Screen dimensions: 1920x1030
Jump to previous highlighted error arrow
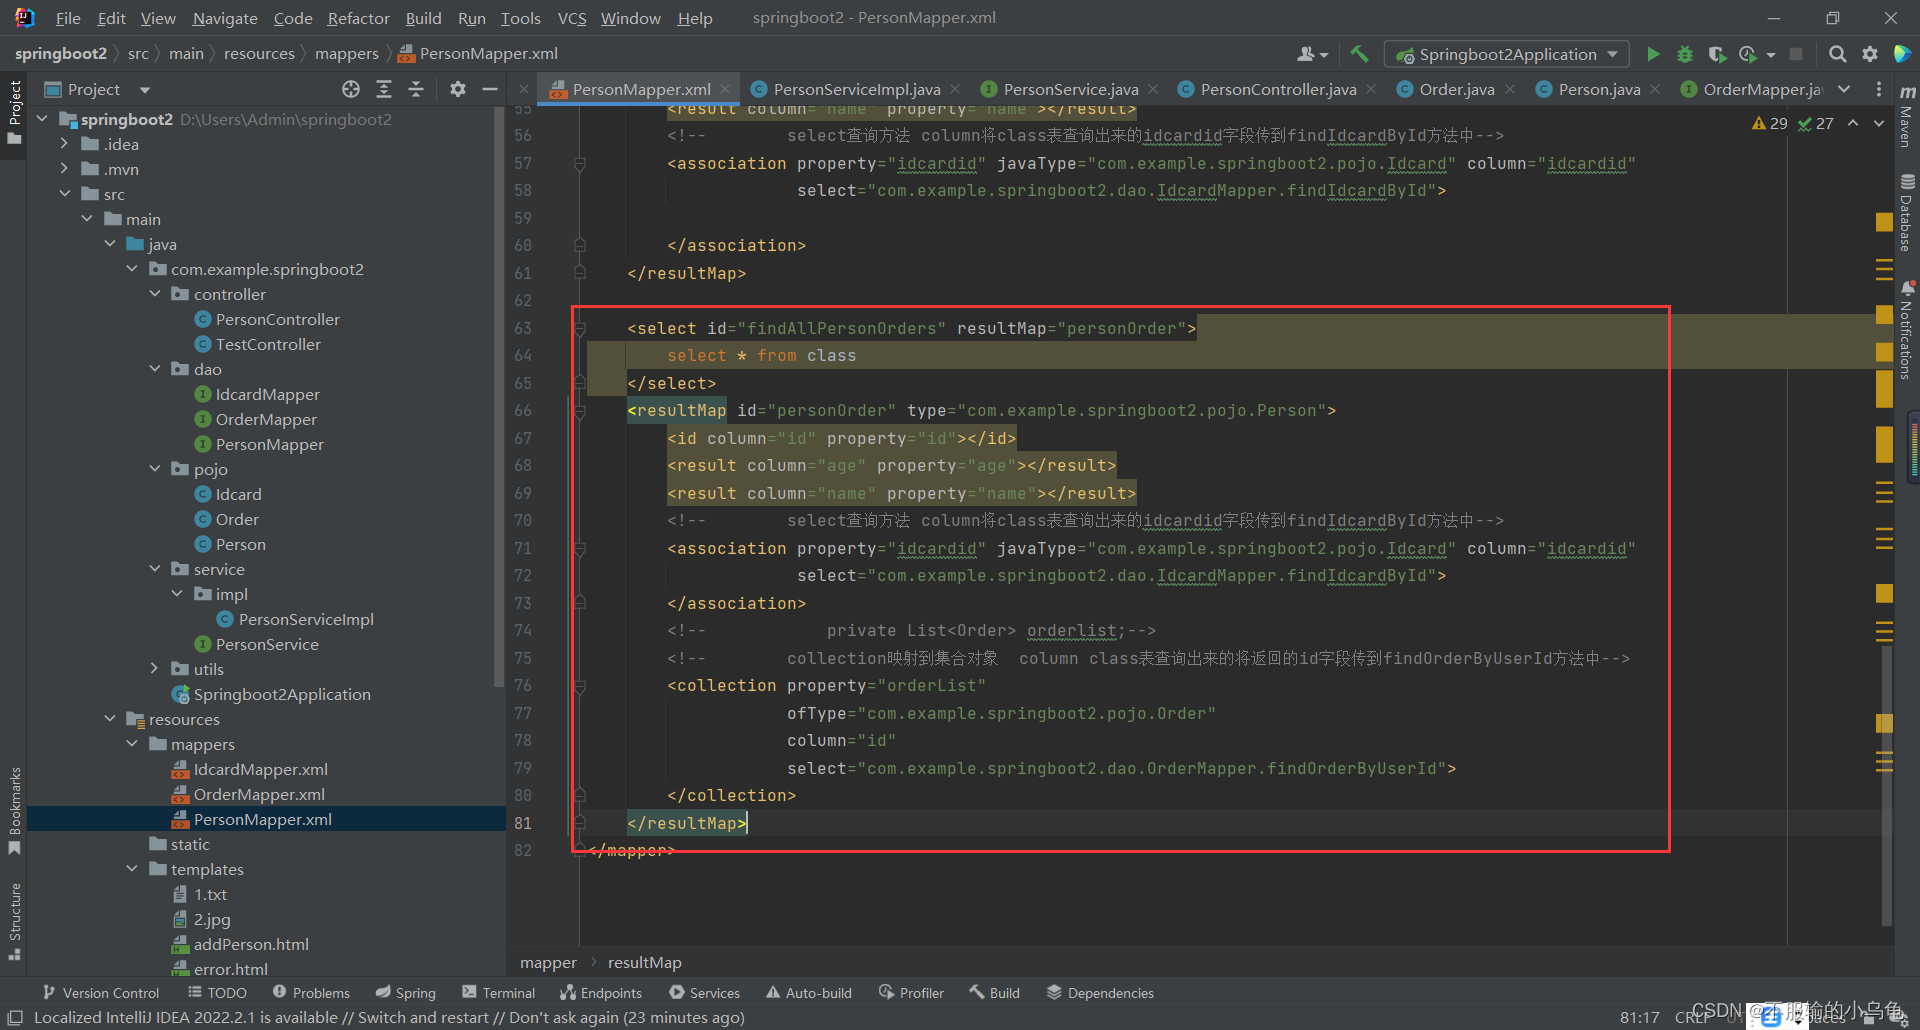1853,123
